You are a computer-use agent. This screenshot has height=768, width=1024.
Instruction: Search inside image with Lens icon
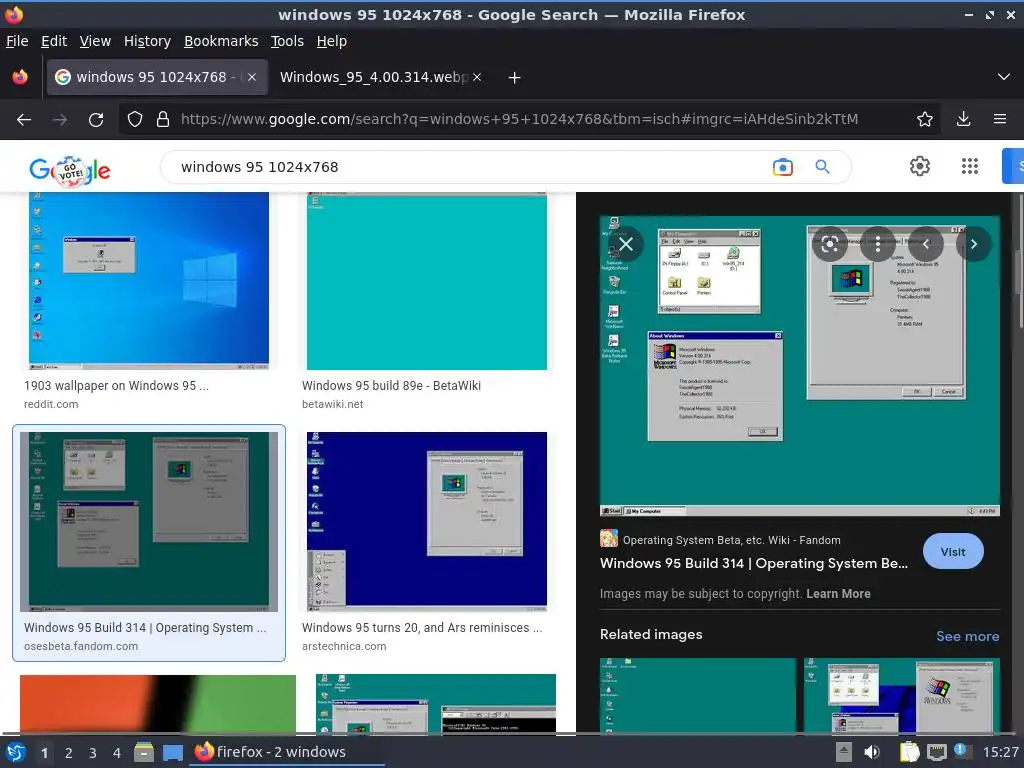tap(829, 244)
